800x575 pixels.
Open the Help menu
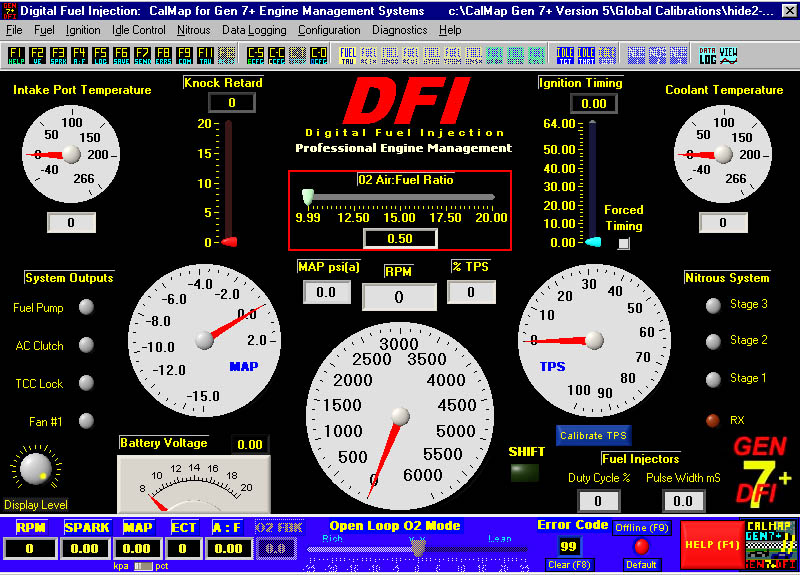pyautogui.click(x=450, y=30)
